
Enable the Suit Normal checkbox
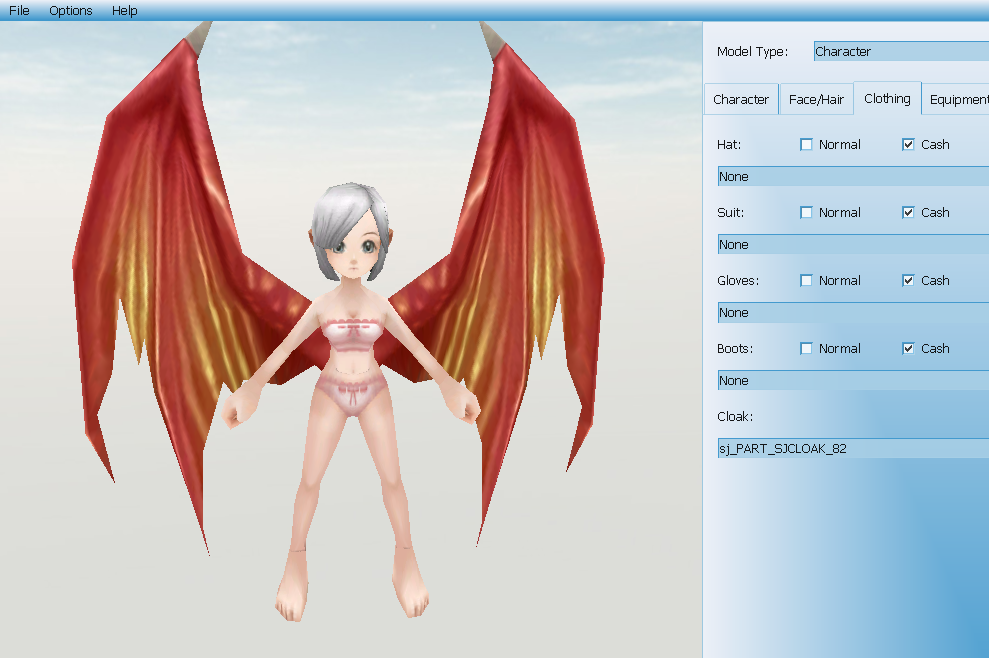(x=807, y=212)
